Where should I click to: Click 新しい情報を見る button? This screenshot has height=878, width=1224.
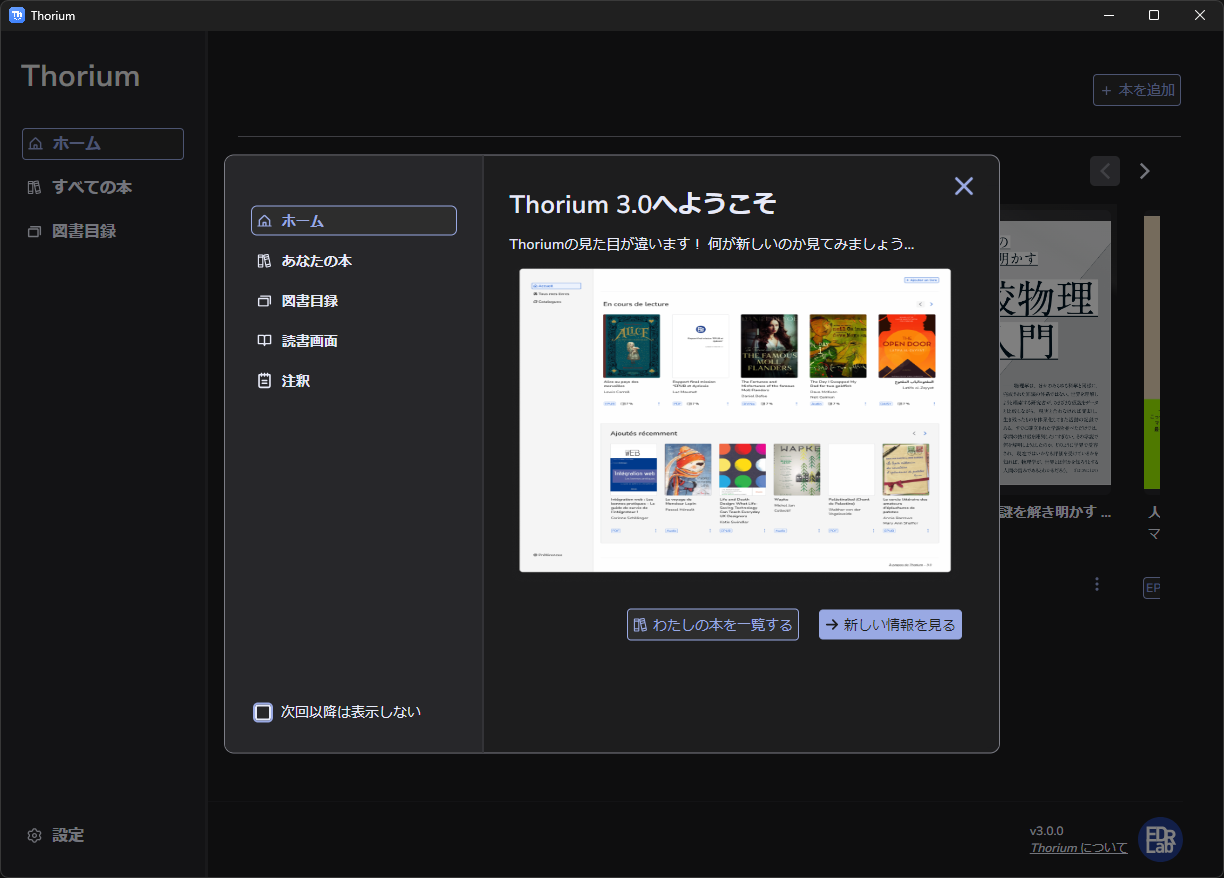[889, 625]
